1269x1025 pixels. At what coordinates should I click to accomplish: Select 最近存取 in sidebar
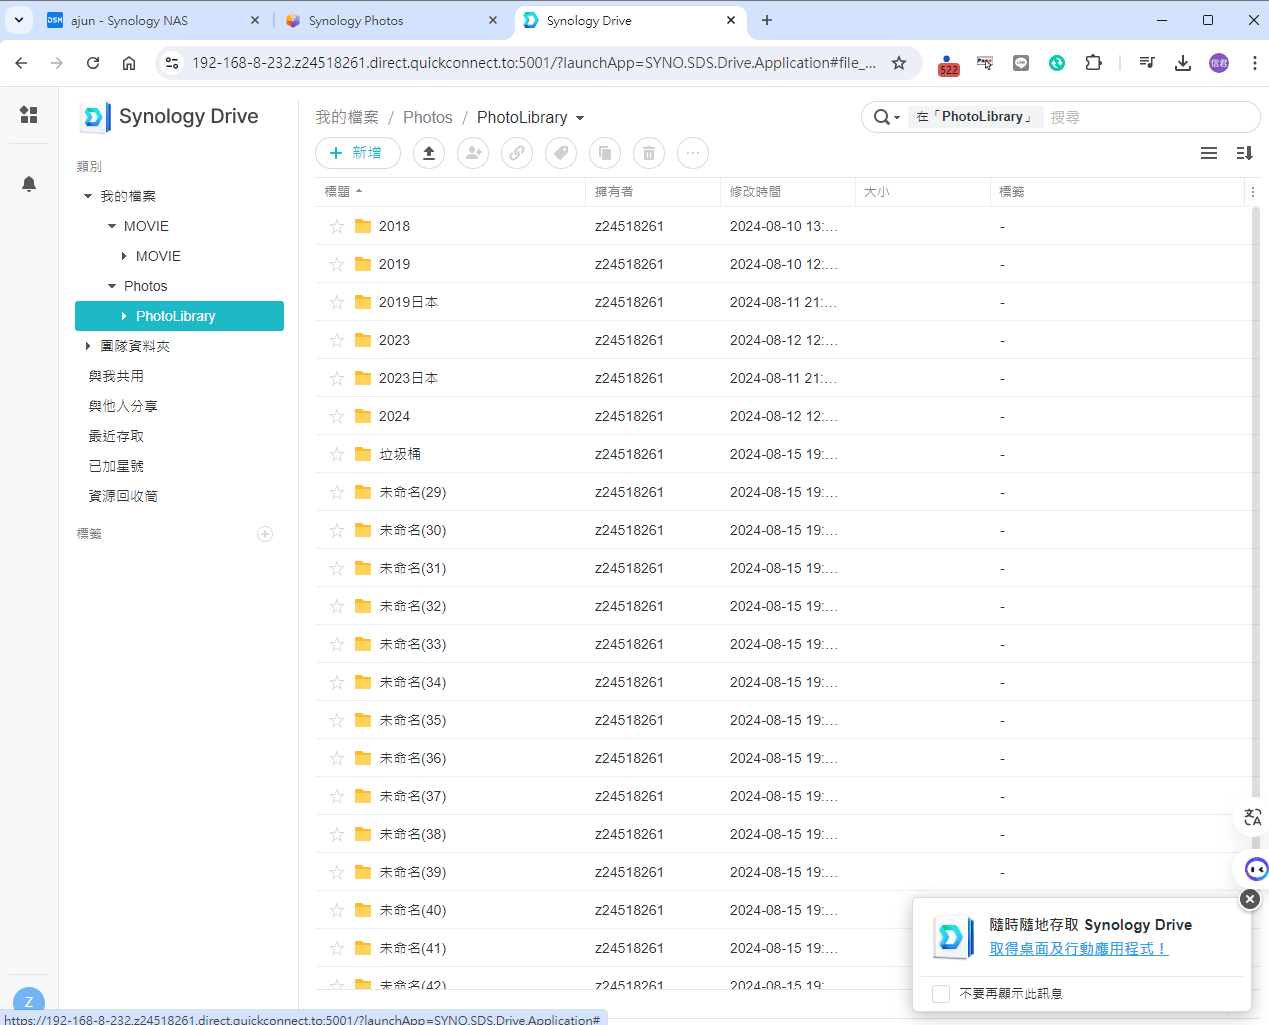click(116, 436)
